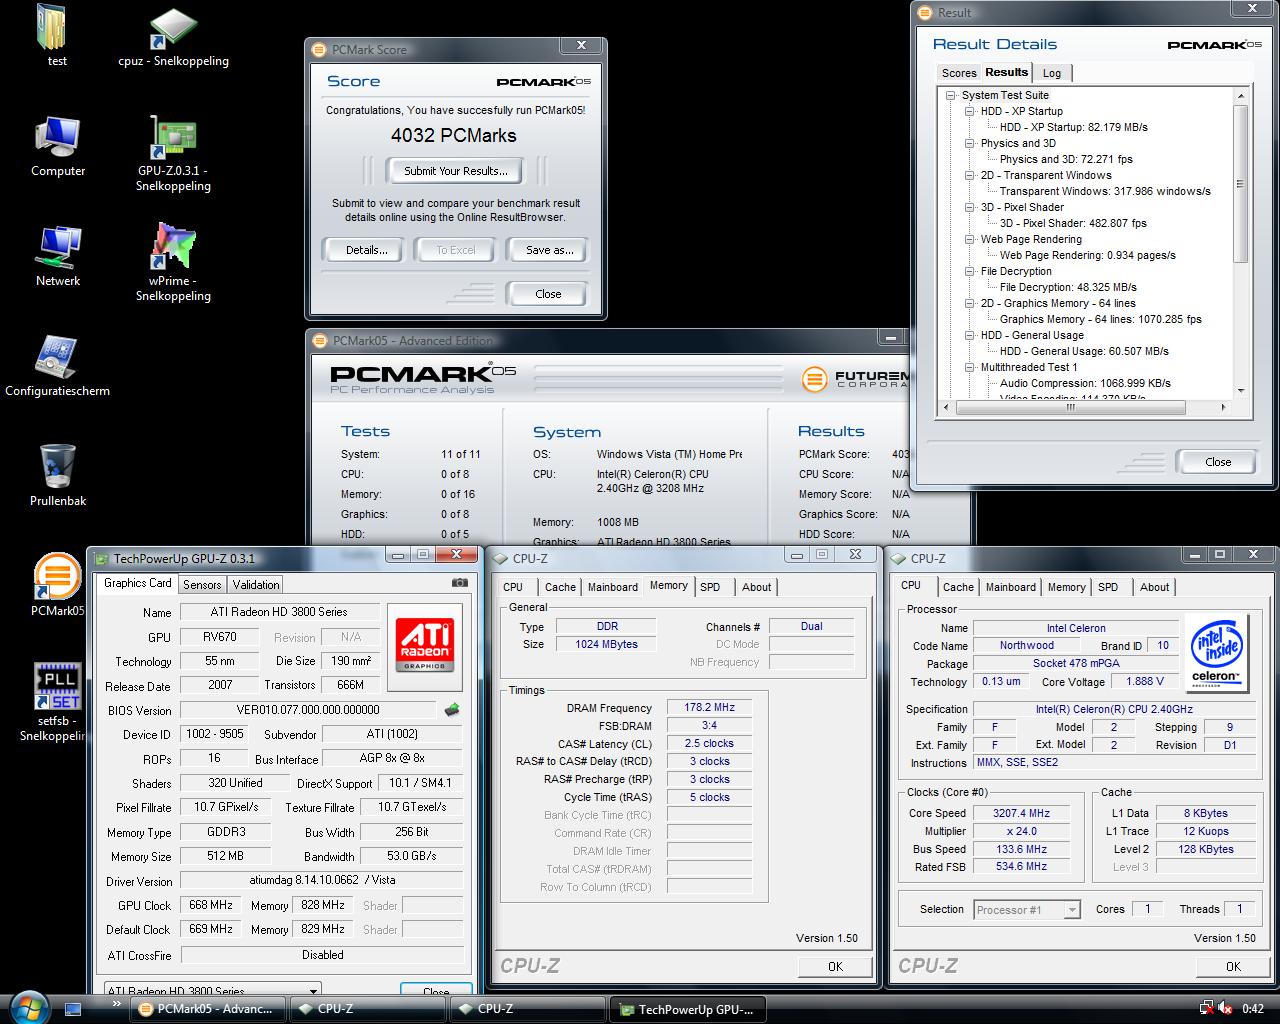This screenshot has height=1024, width=1280.
Task: Collapse Physics and 3D node
Action: coord(970,143)
